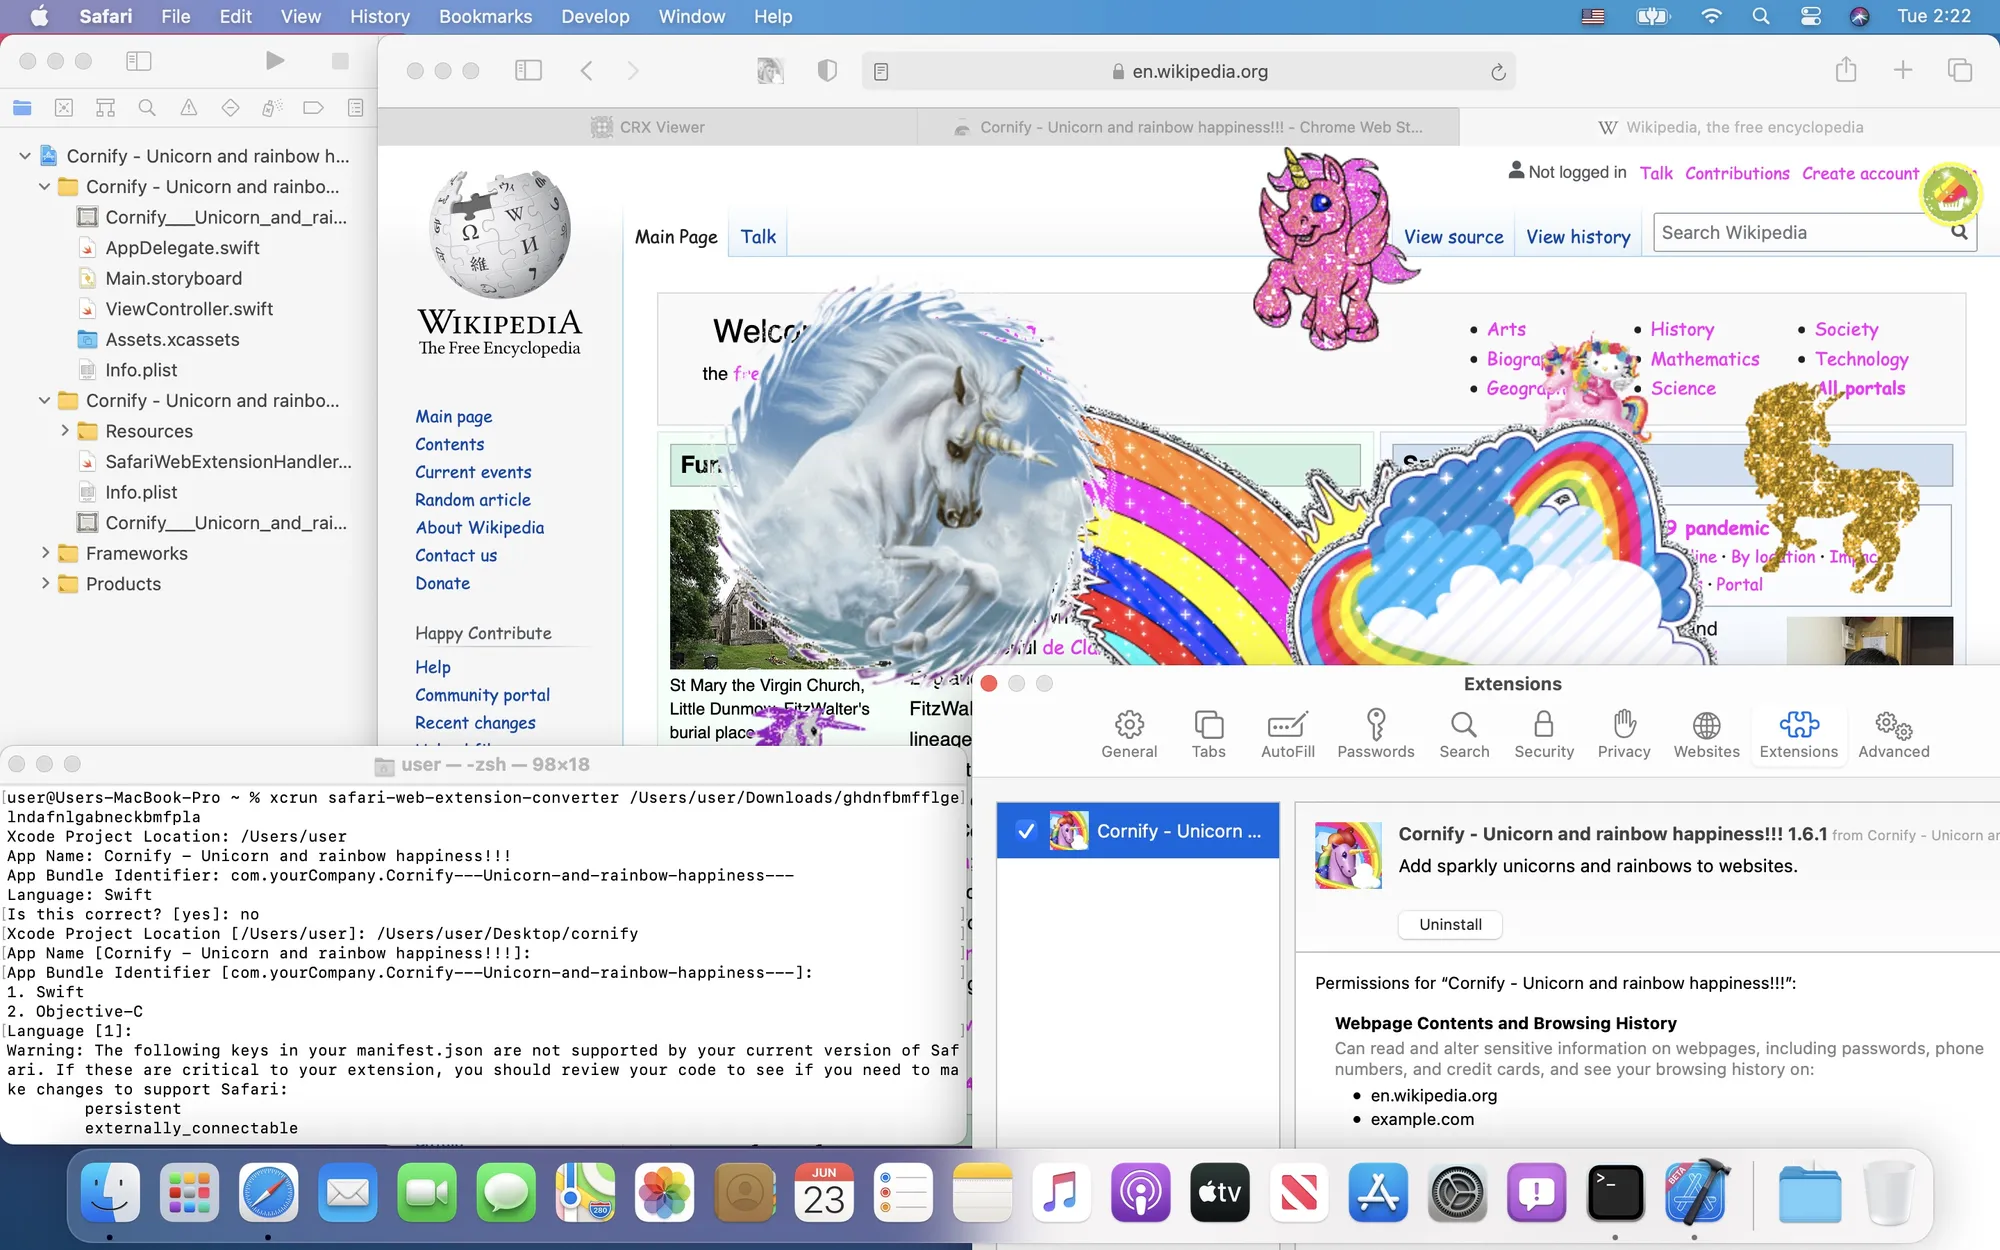Go forward in Safari

pyautogui.click(x=632, y=70)
